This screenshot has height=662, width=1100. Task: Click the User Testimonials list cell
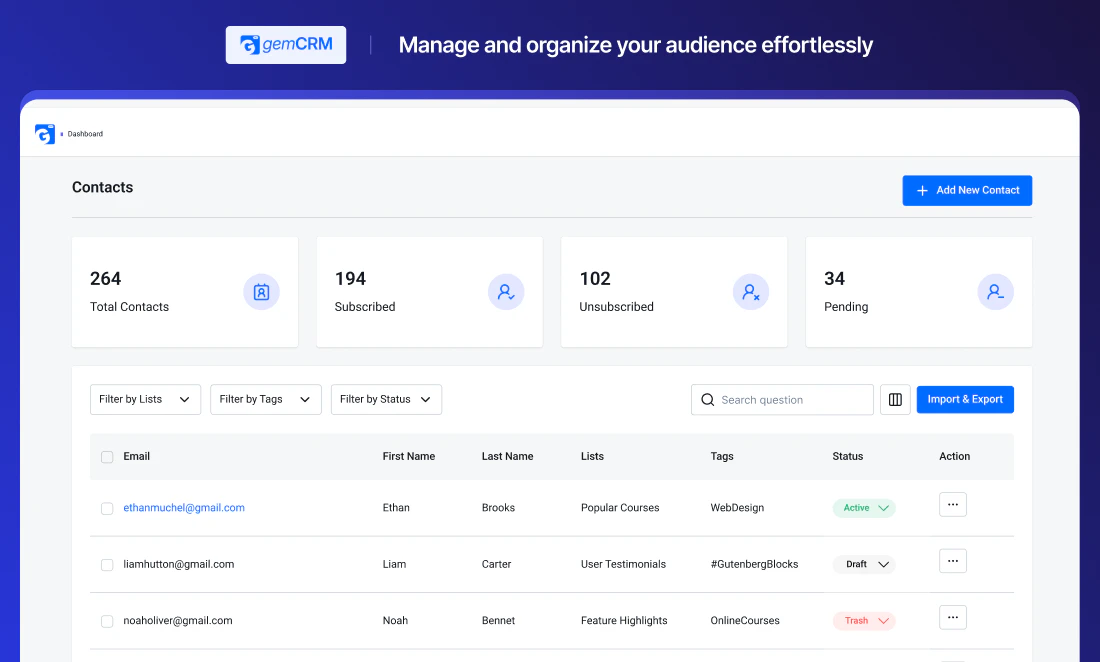(x=623, y=564)
